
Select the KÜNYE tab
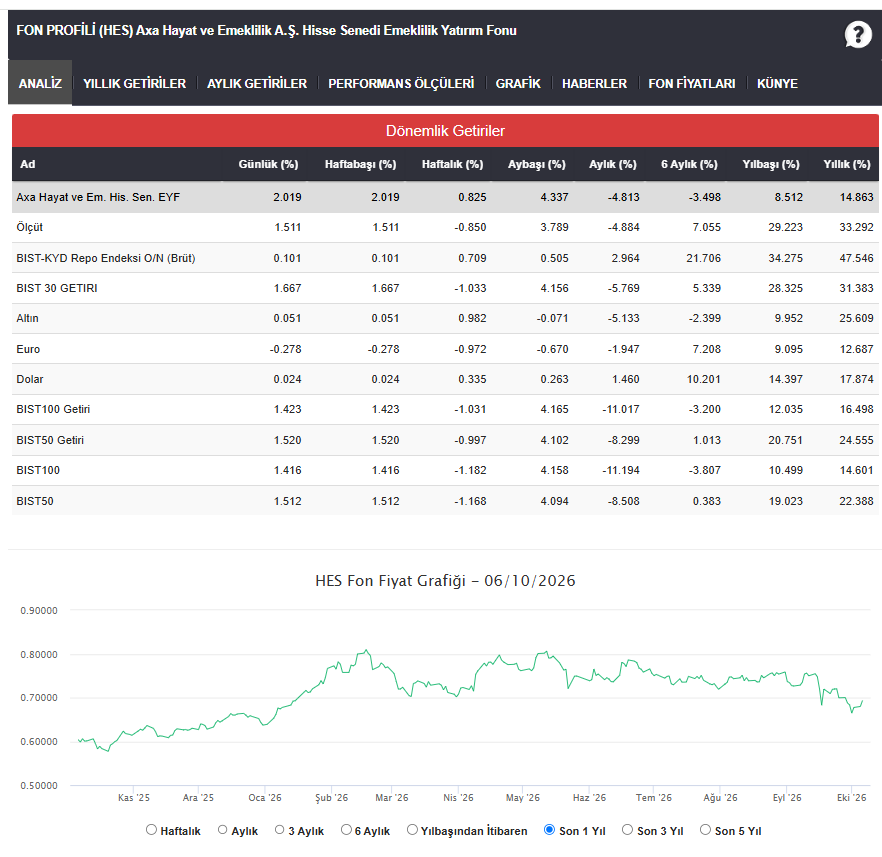point(777,83)
